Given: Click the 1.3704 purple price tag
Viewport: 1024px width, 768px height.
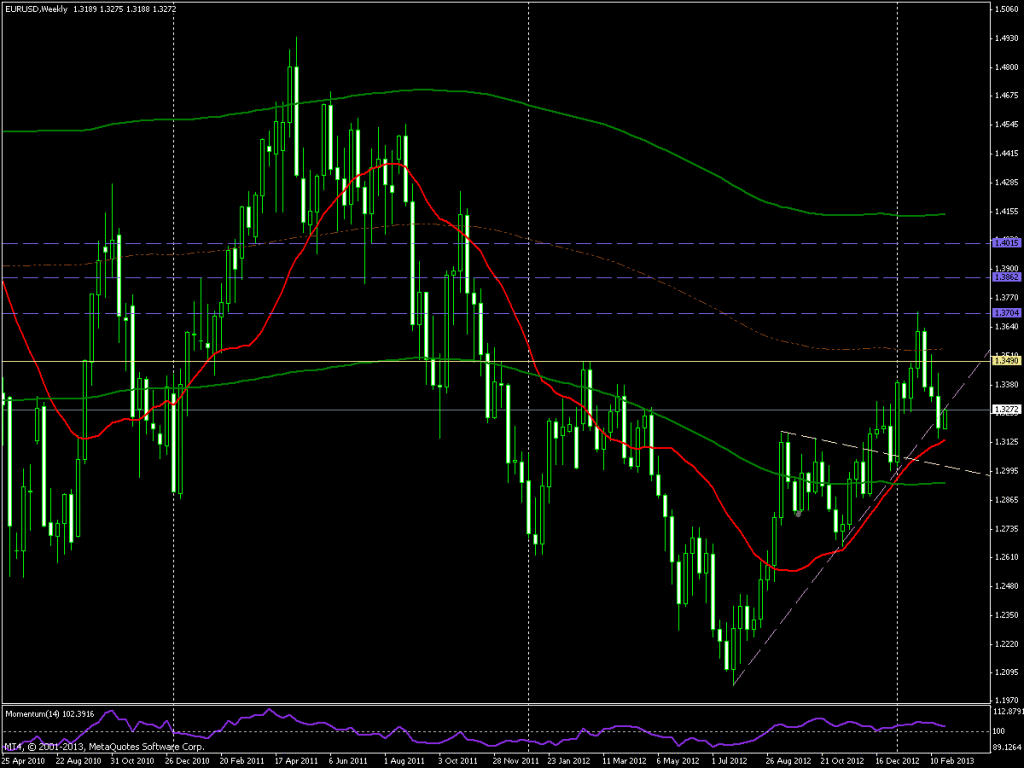Looking at the screenshot, I should 1005,314.
